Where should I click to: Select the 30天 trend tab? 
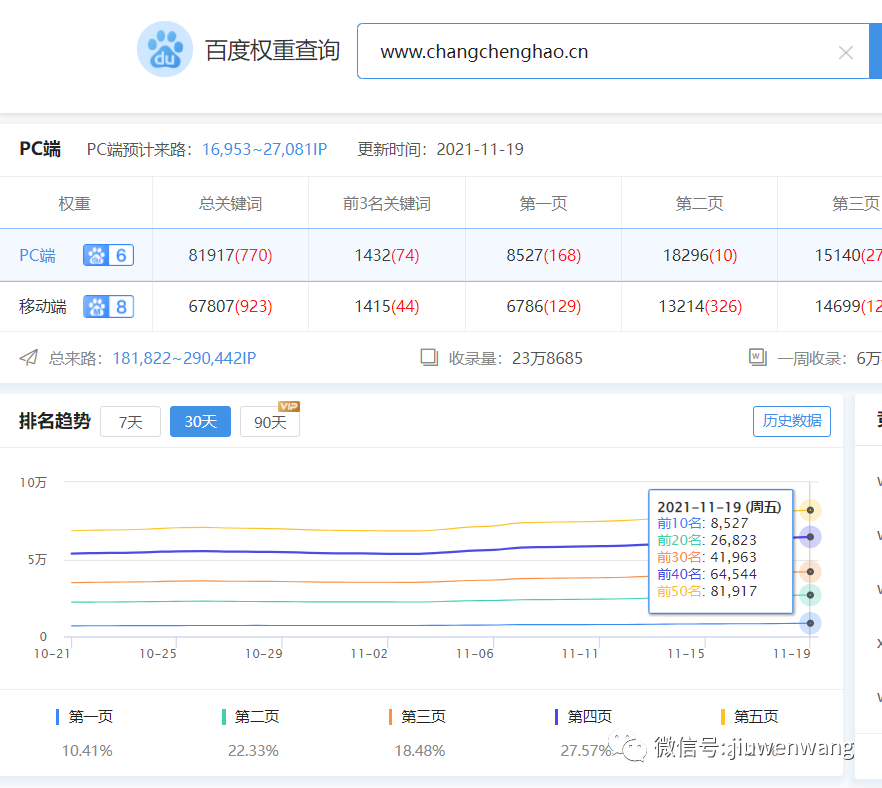tap(200, 421)
